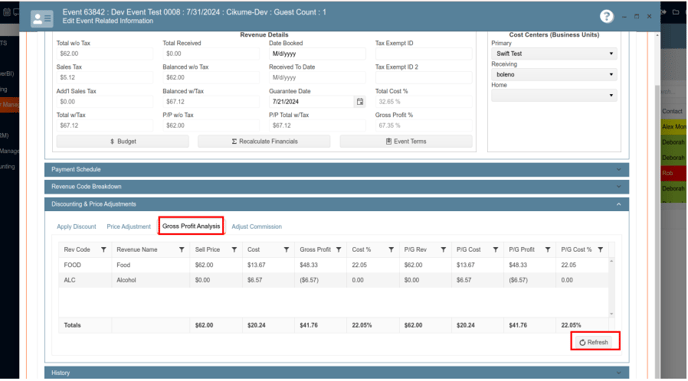The height and width of the screenshot is (381, 688).
Task: Filter the Cost column
Action: click(x=286, y=250)
